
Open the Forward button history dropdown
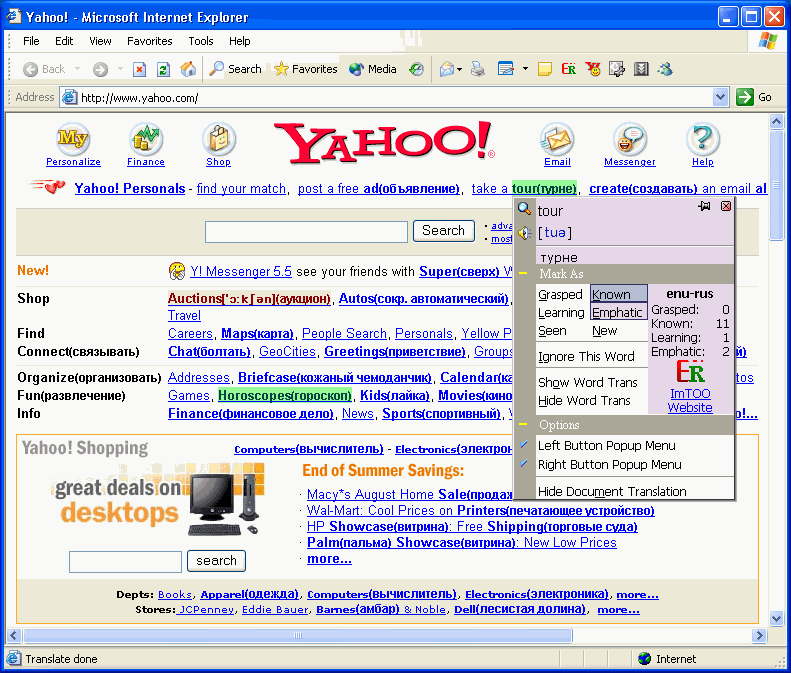(120, 69)
